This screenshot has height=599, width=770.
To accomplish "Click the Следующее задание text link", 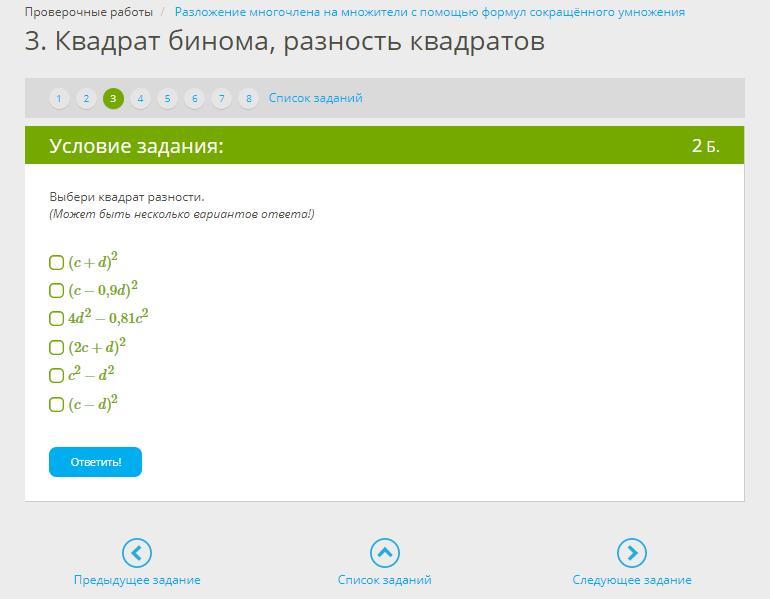I will (x=632, y=580).
